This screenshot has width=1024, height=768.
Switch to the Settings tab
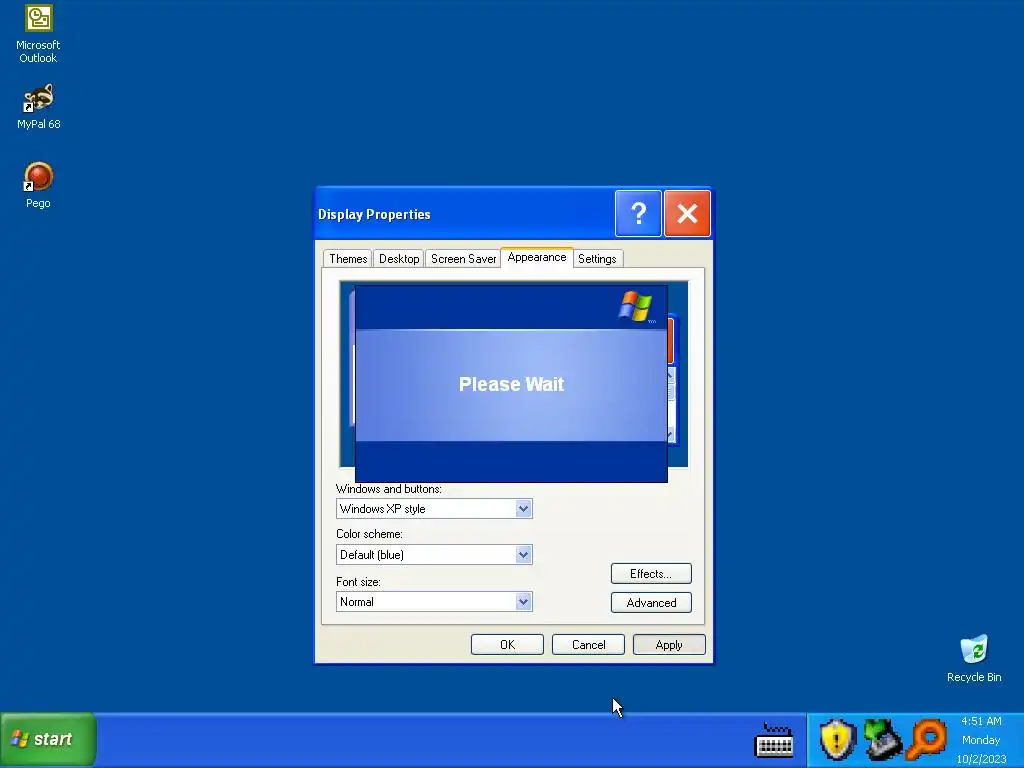597,259
